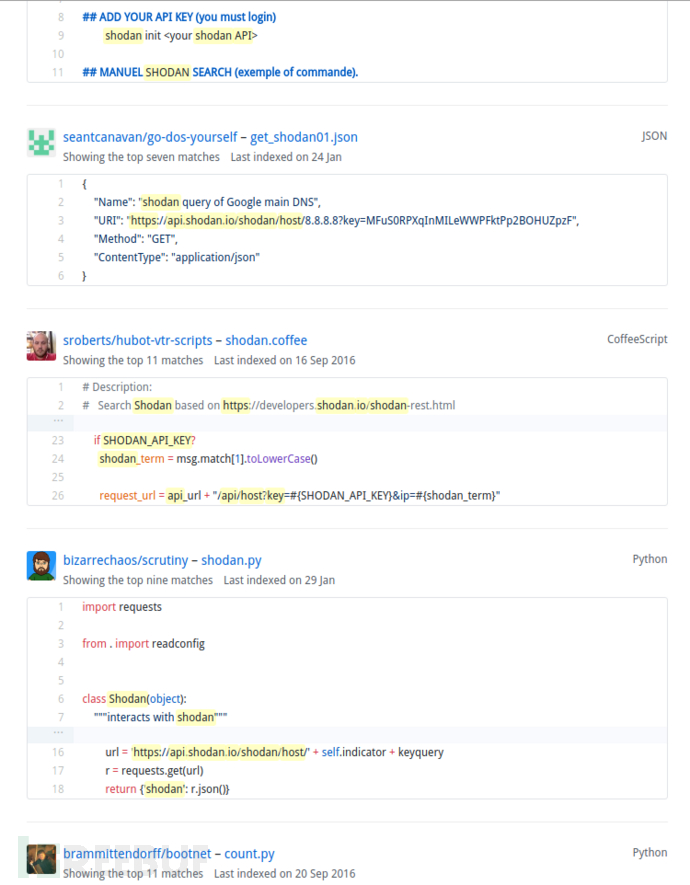Expand hidden lines in shodan.coffee snippet
The height and width of the screenshot is (885, 690).
point(58,421)
